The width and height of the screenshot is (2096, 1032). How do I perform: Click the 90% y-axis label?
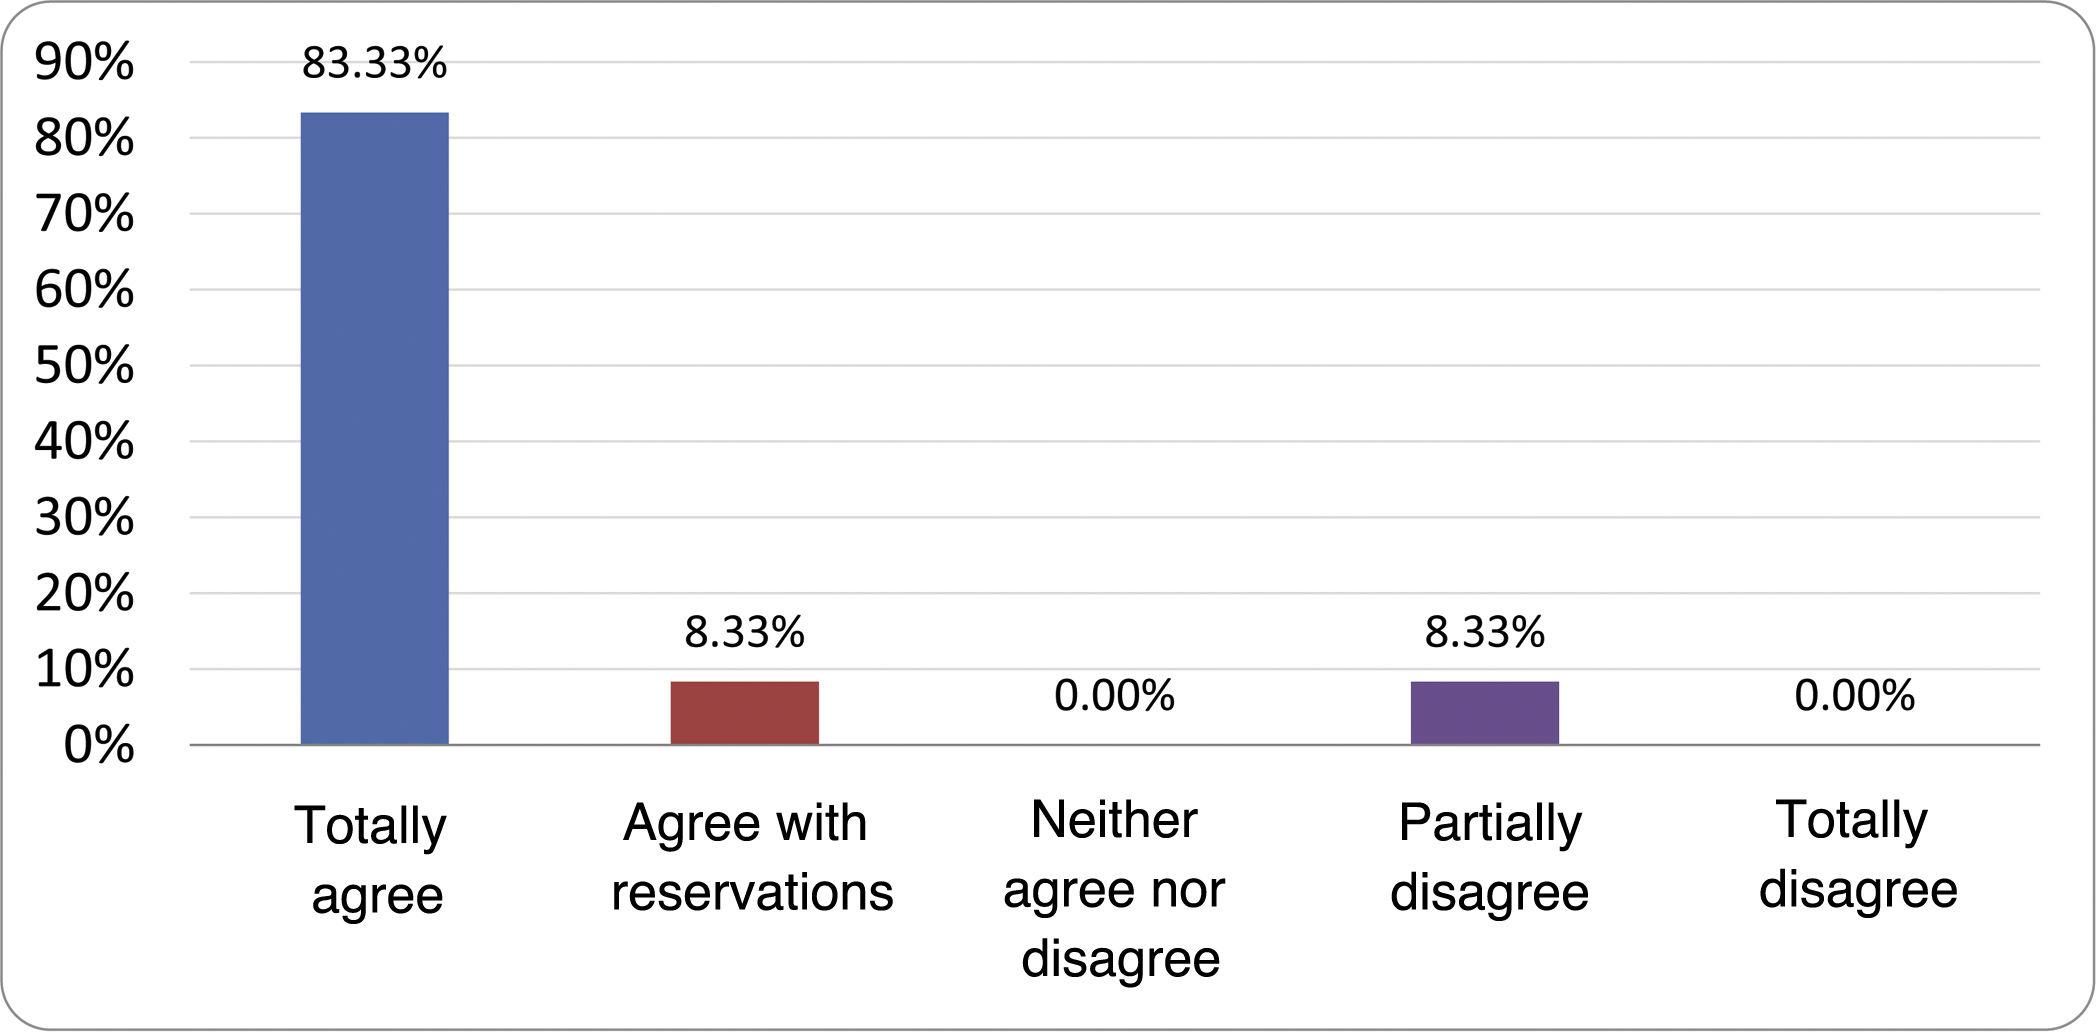[x=84, y=62]
